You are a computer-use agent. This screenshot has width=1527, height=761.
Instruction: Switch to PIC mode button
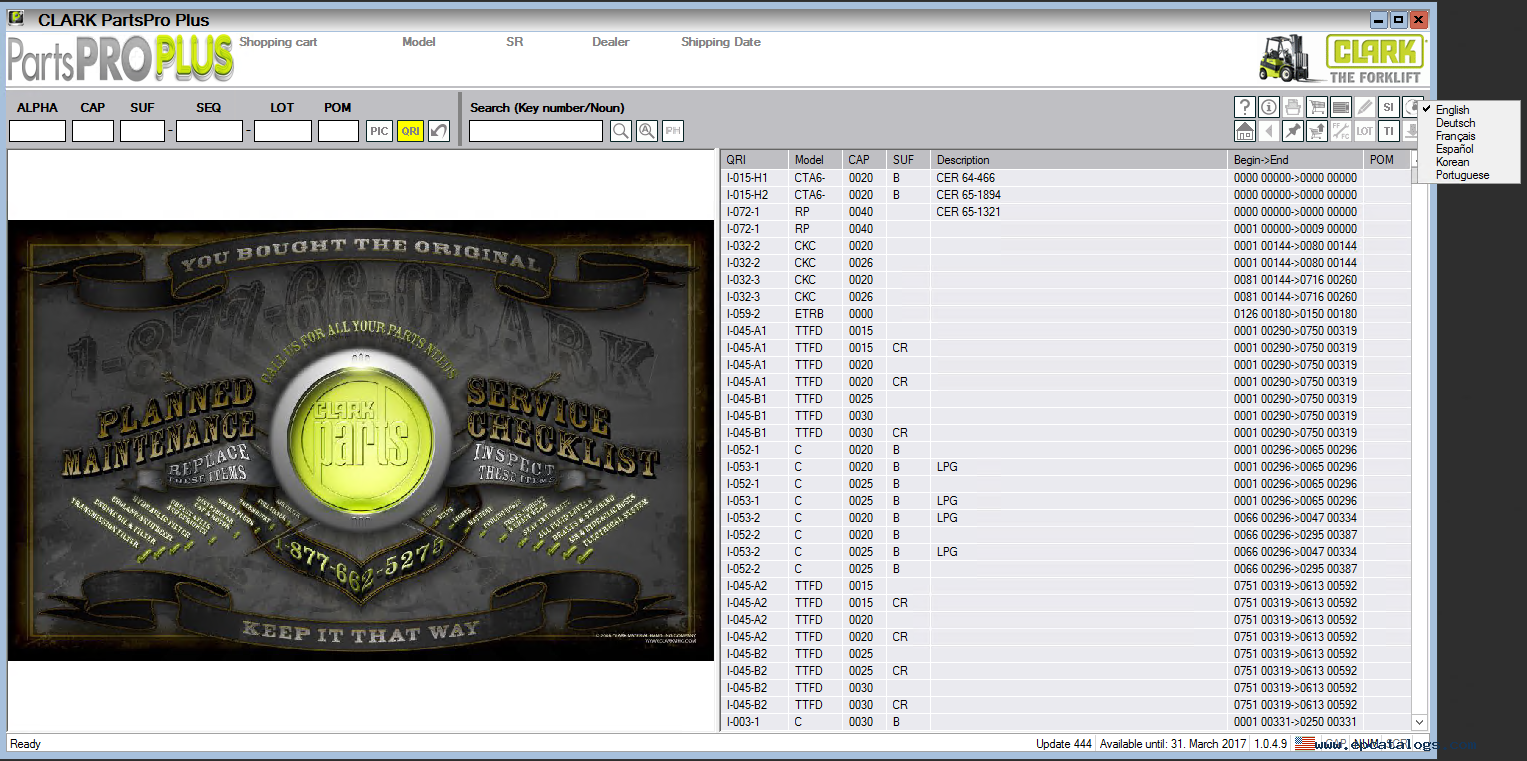coord(379,131)
